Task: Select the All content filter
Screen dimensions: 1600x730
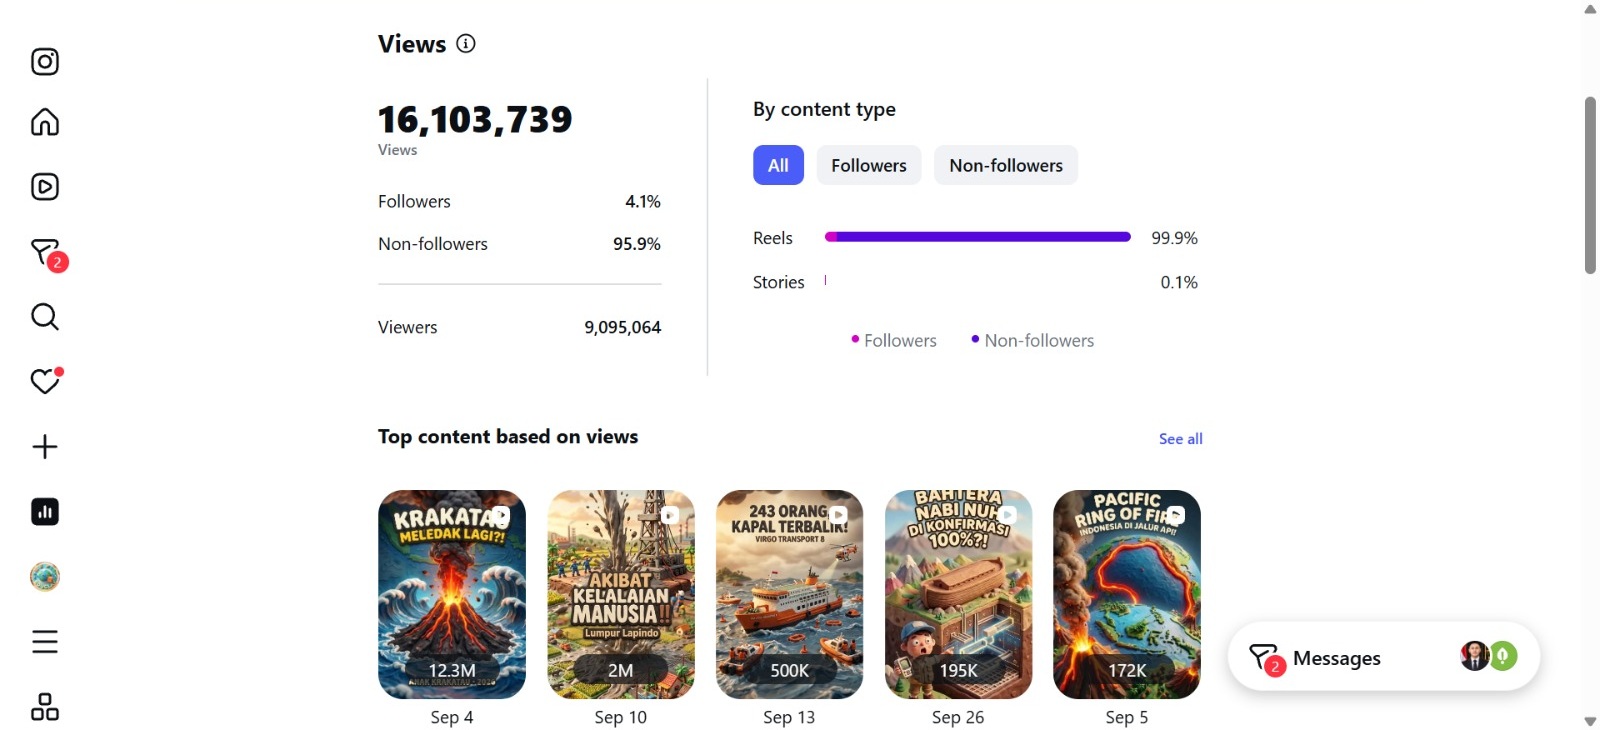Action: tap(778, 165)
